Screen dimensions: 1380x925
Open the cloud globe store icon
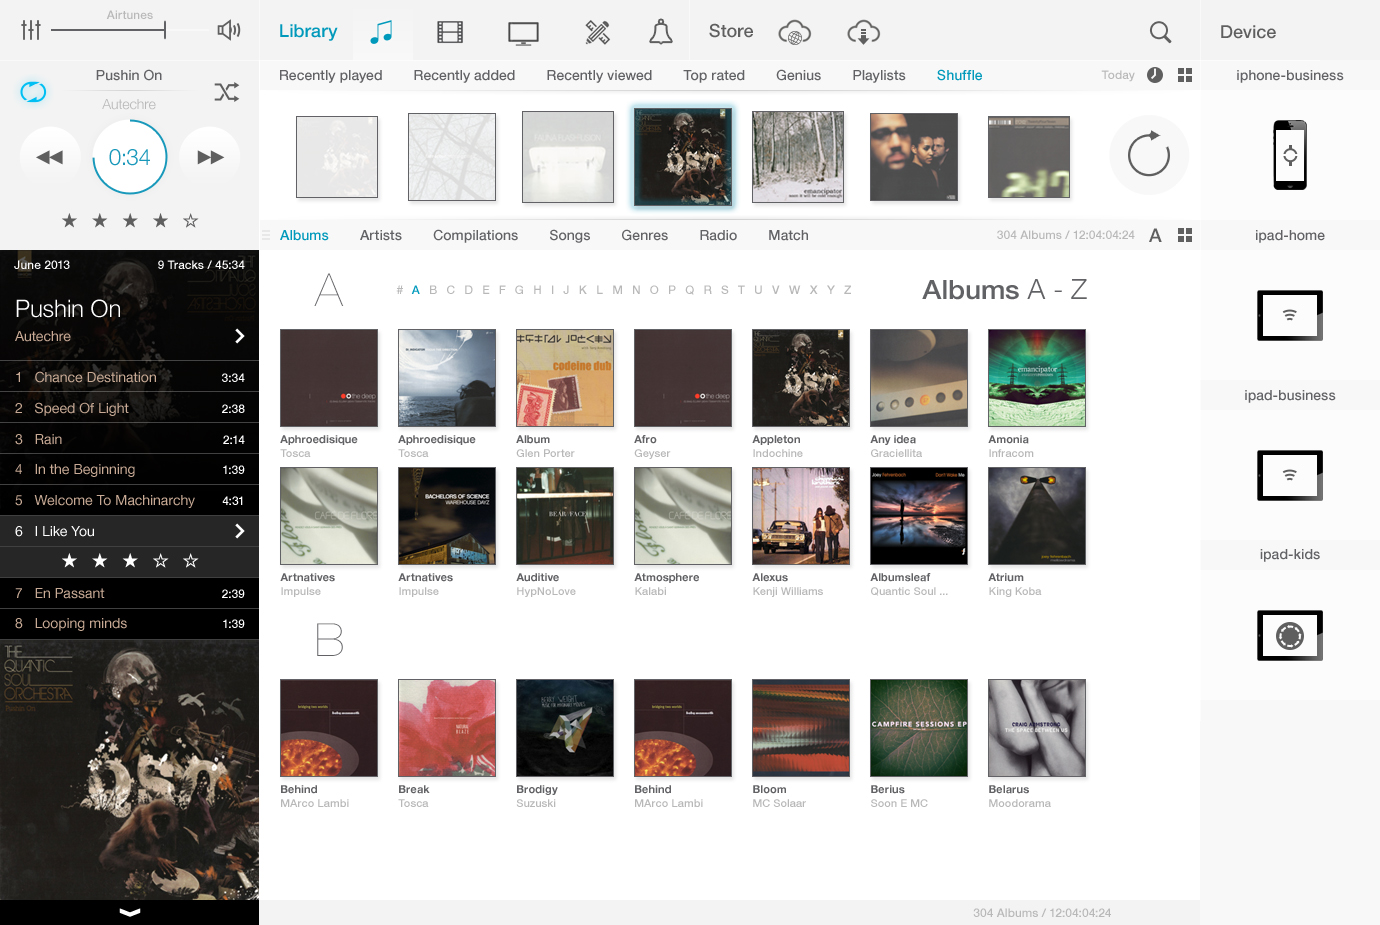coord(794,33)
